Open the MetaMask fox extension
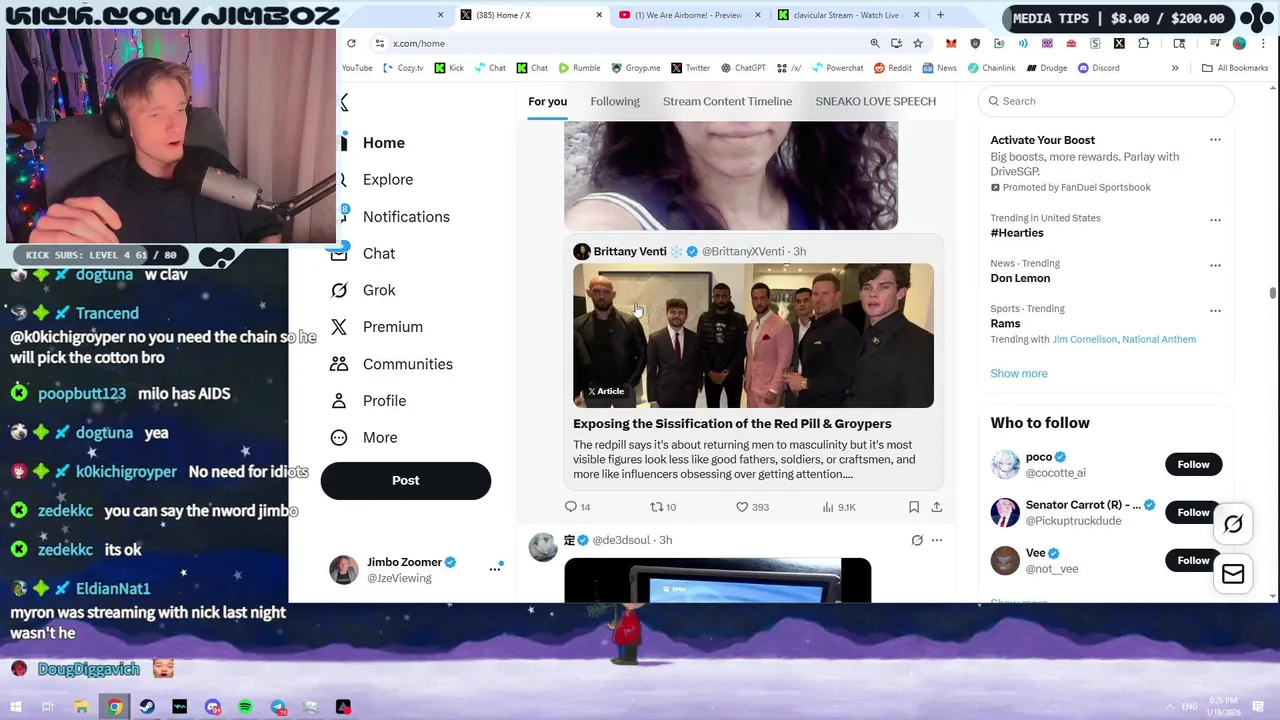Image resolution: width=1280 pixels, height=720 pixels. [951, 43]
